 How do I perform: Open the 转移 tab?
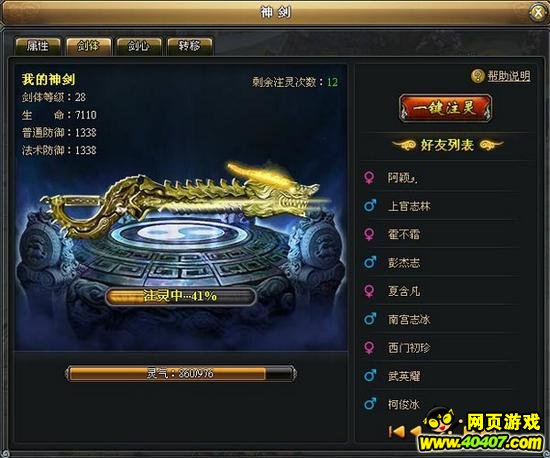189,46
